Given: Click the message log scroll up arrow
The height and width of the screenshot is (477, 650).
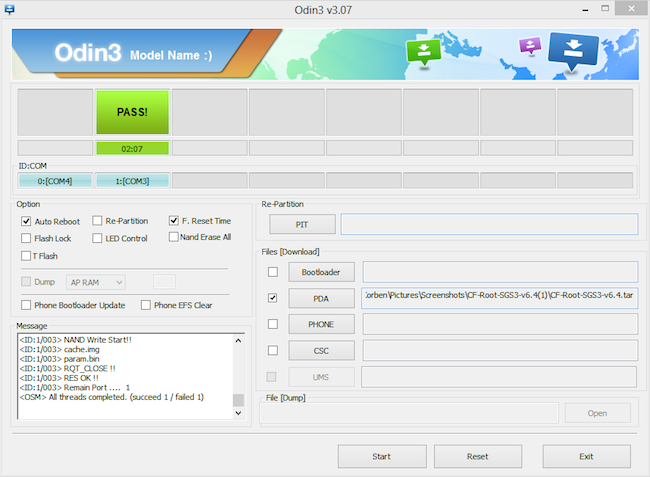Looking at the screenshot, I should [238, 341].
